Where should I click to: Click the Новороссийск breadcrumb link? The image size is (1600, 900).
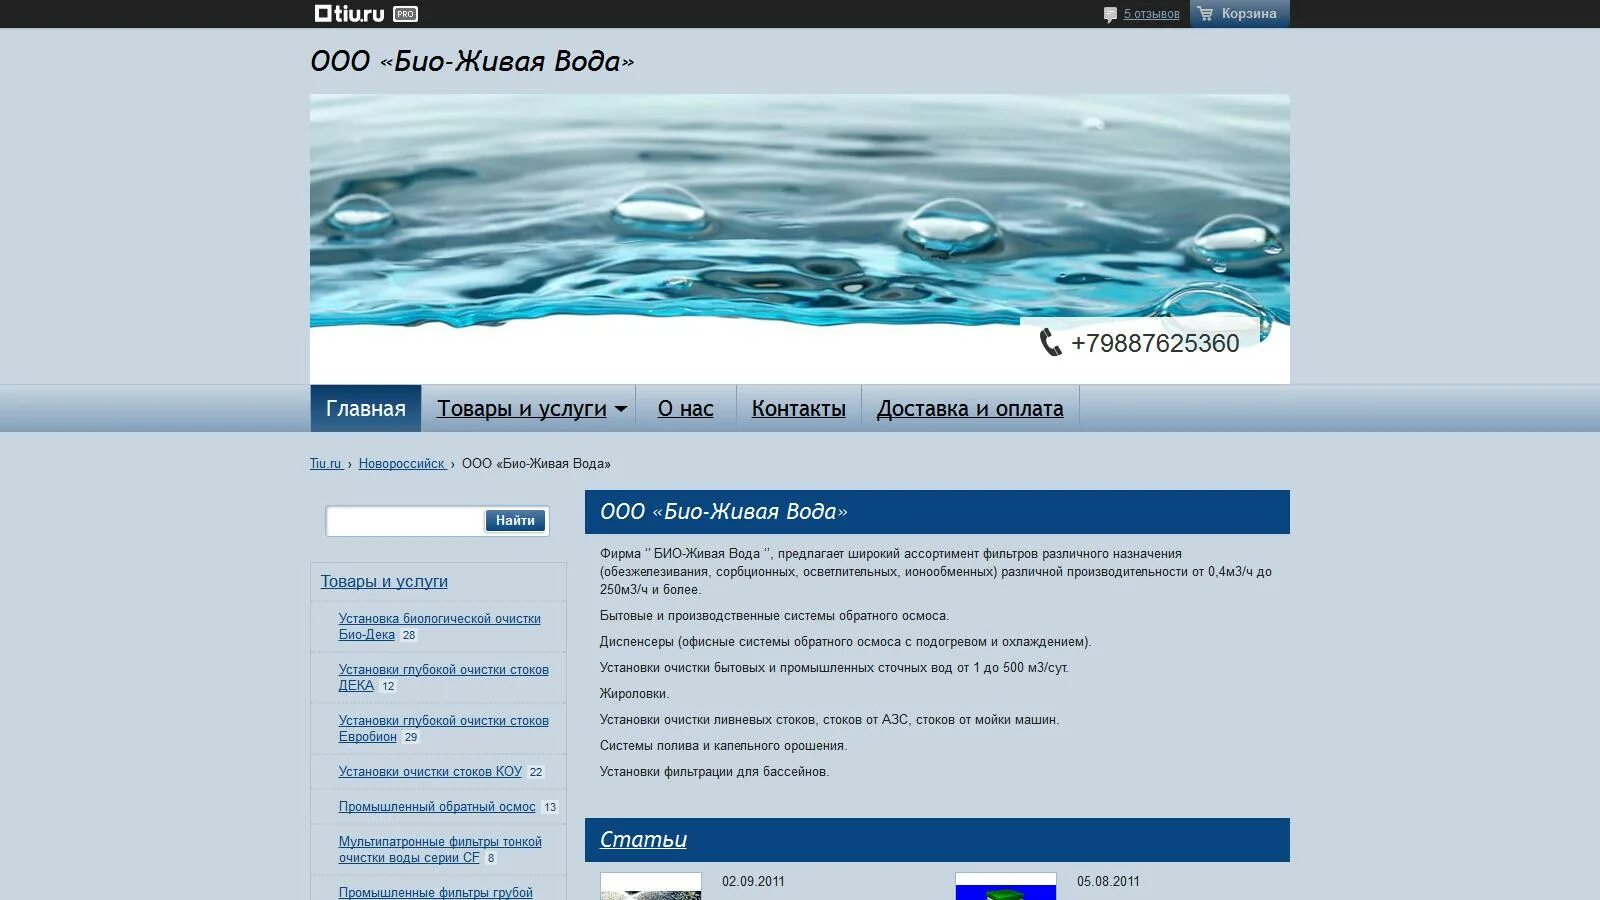[x=402, y=464]
